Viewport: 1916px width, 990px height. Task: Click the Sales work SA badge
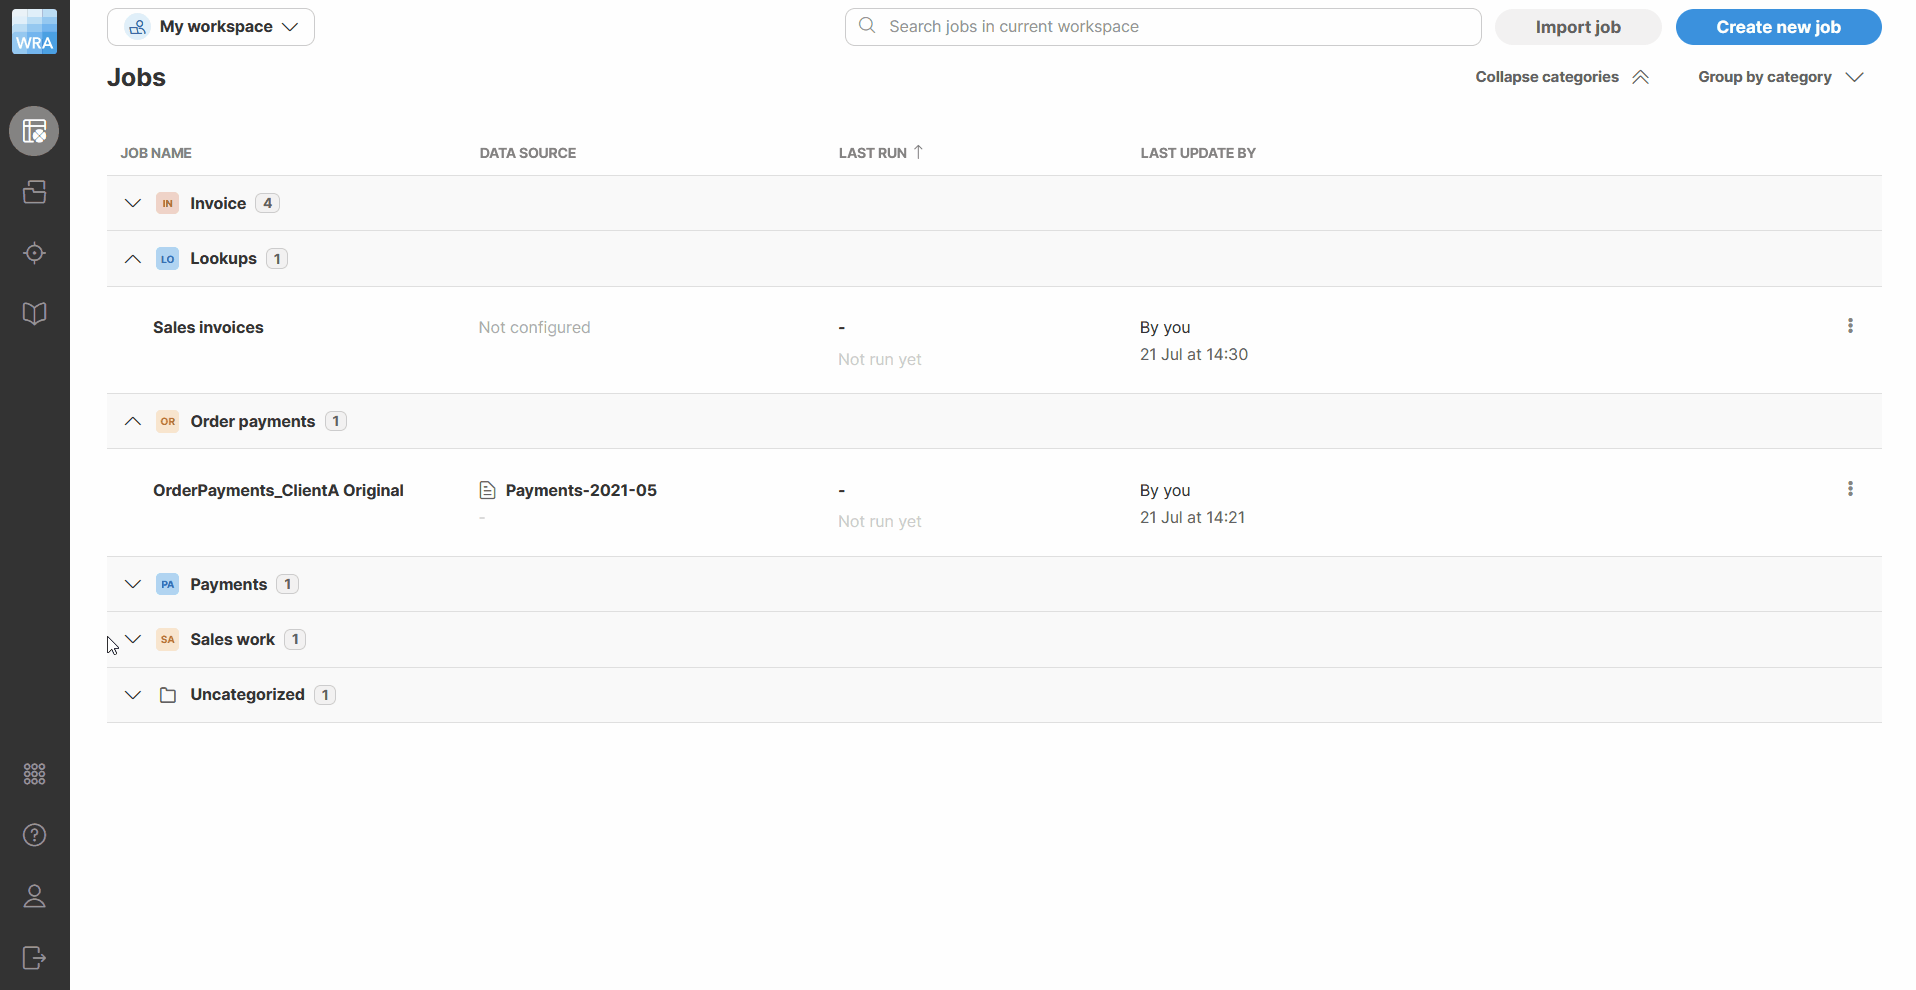pyautogui.click(x=167, y=639)
